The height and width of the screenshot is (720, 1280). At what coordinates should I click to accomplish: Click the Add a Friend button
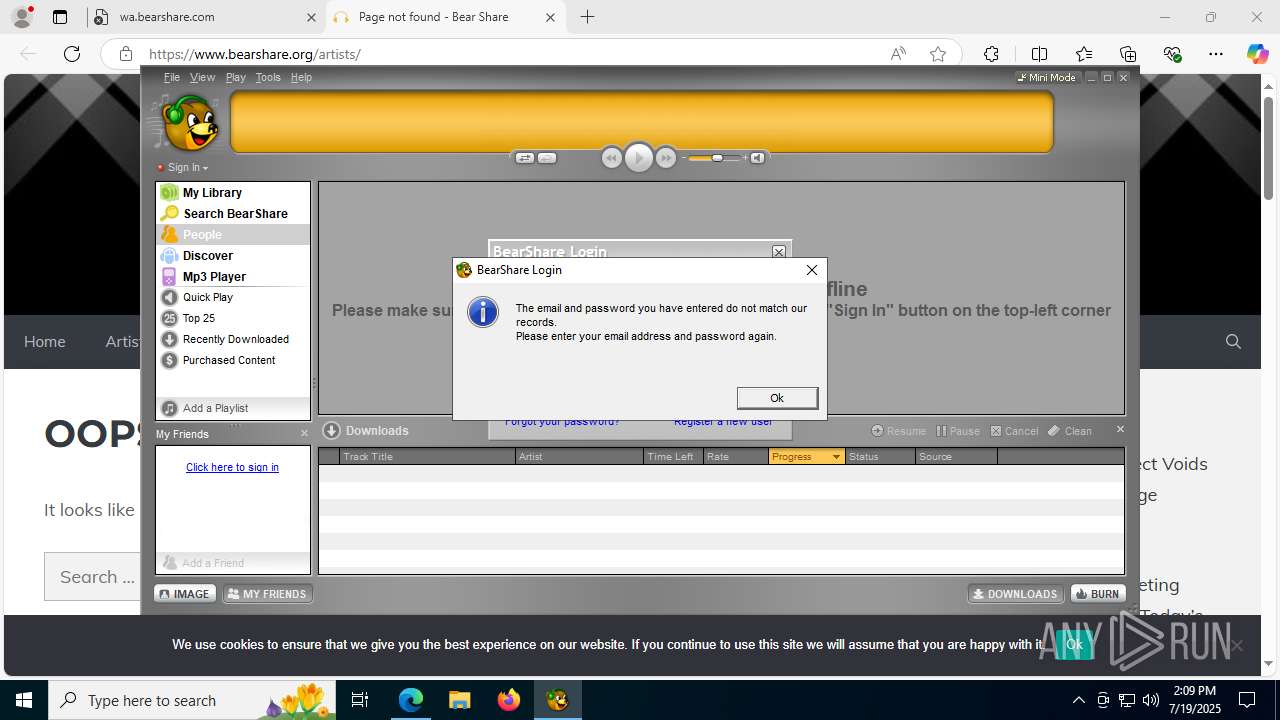pyautogui.click(x=233, y=563)
